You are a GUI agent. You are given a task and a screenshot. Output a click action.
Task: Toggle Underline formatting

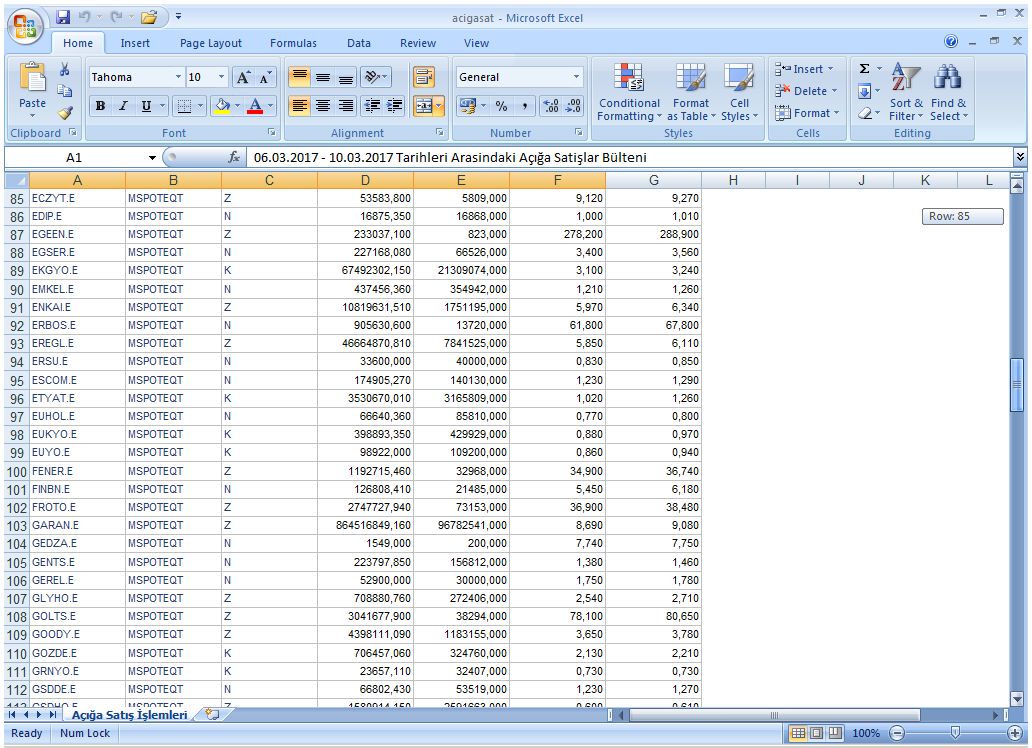(x=145, y=105)
